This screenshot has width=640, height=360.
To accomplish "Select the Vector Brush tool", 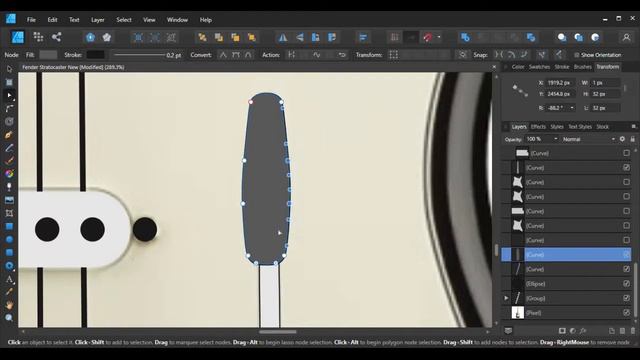I will [x=9, y=160].
